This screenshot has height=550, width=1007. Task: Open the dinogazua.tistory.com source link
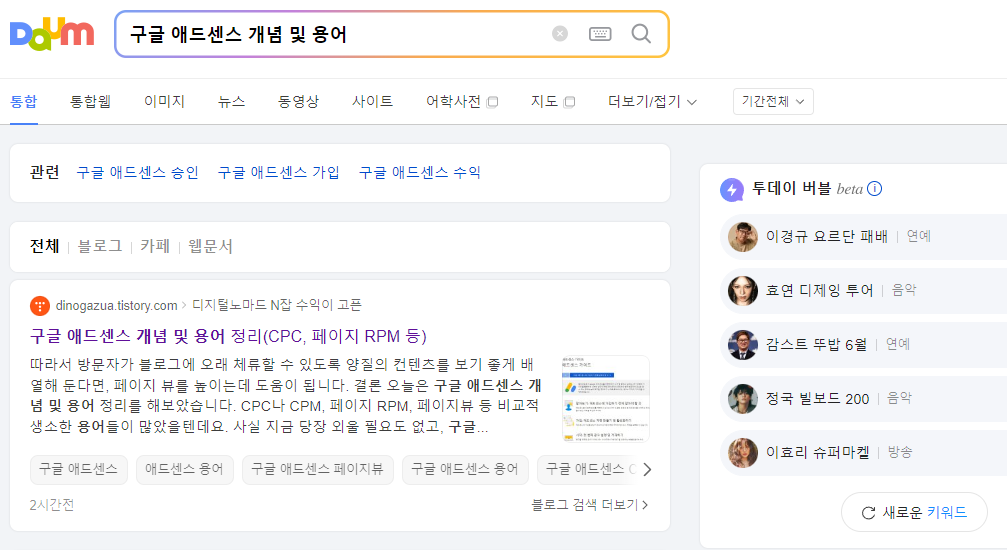pos(116,305)
